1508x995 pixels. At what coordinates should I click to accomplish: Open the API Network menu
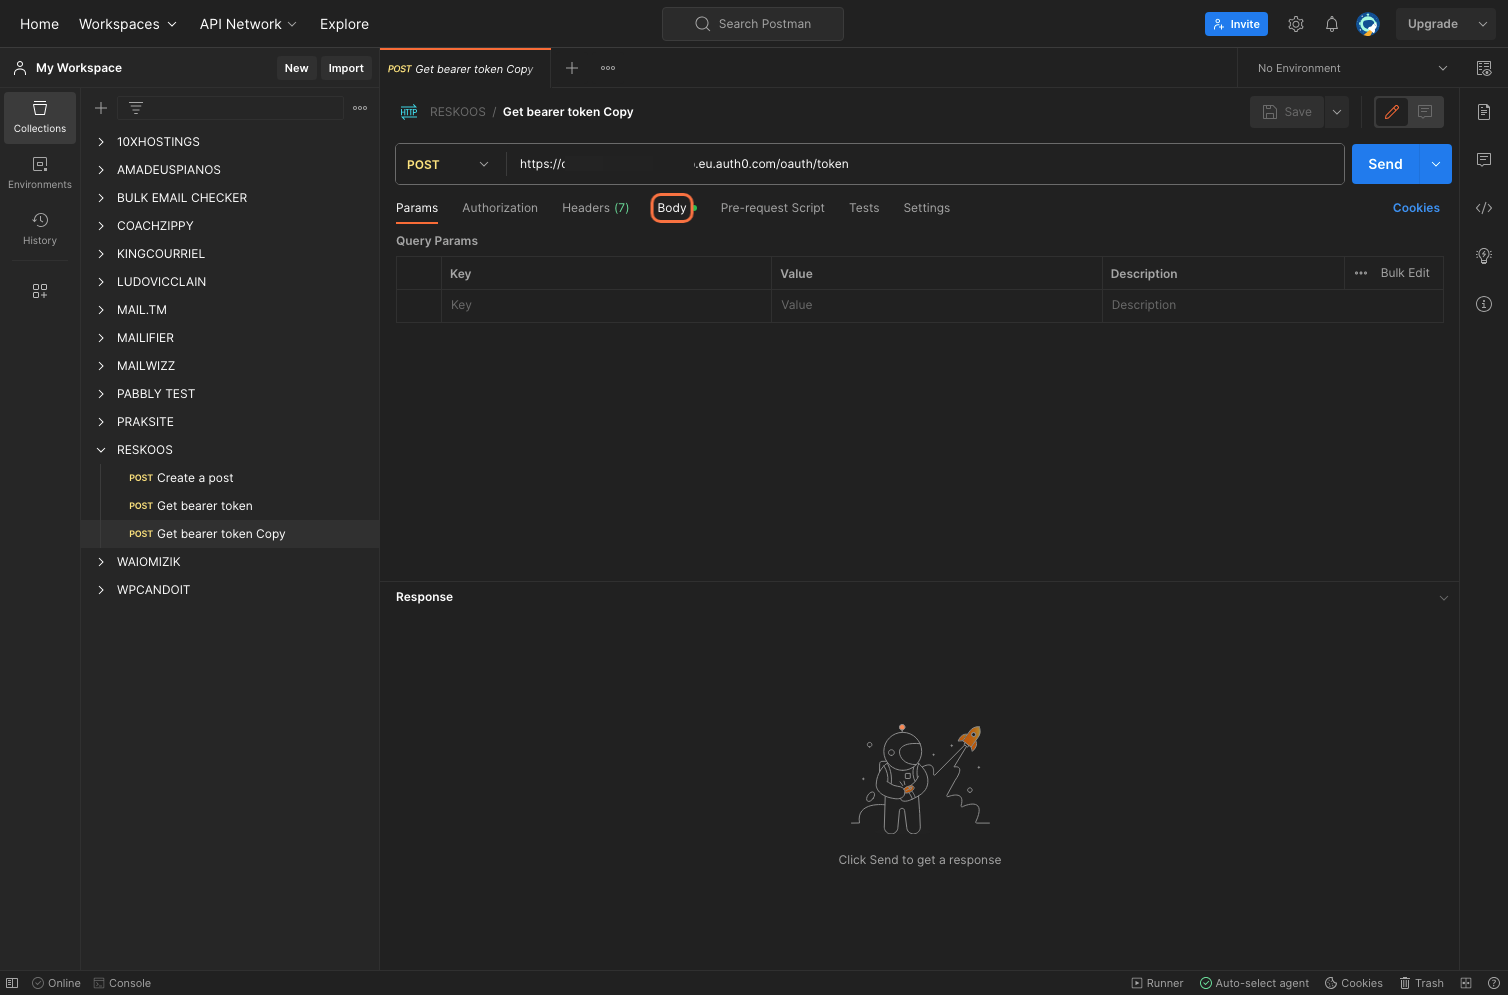[x=248, y=24]
